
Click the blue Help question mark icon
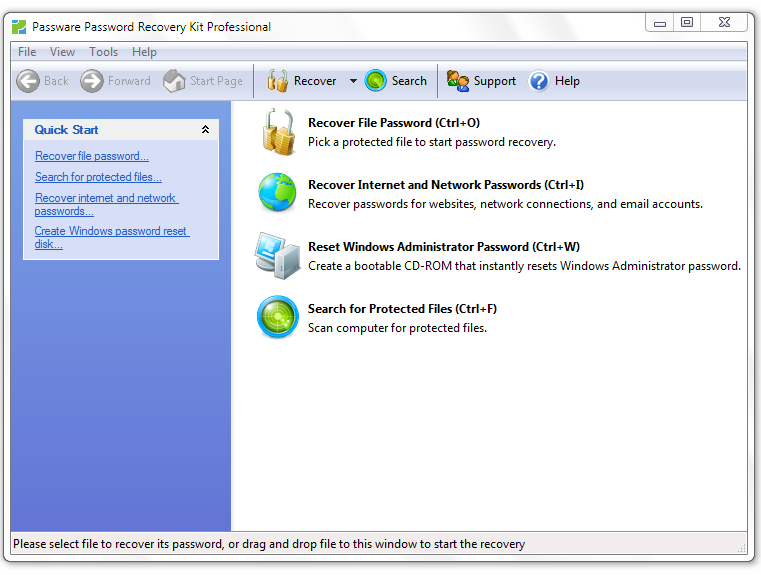tap(539, 81)
